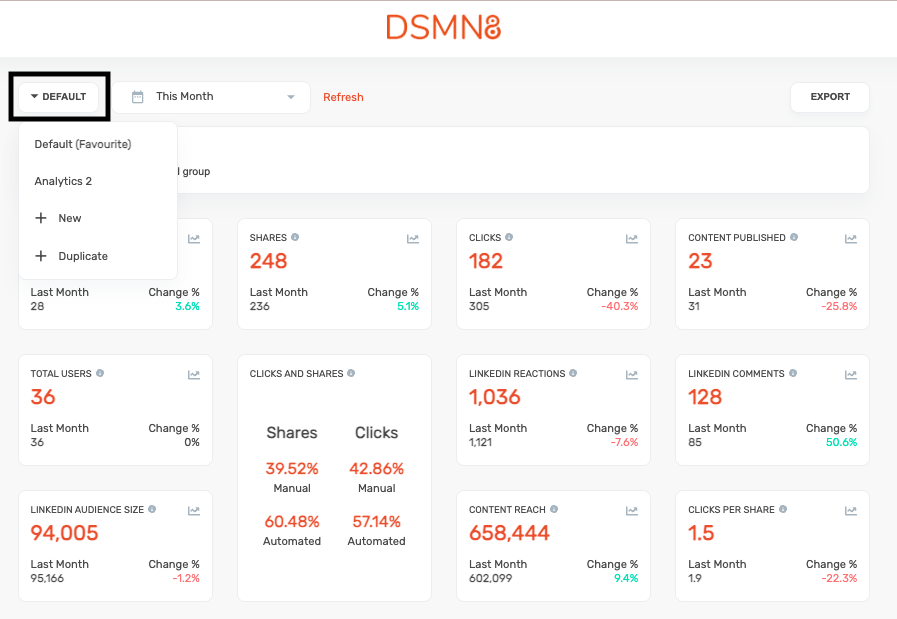View chart for LinkedIn Comments card

[x=851, y=375]
